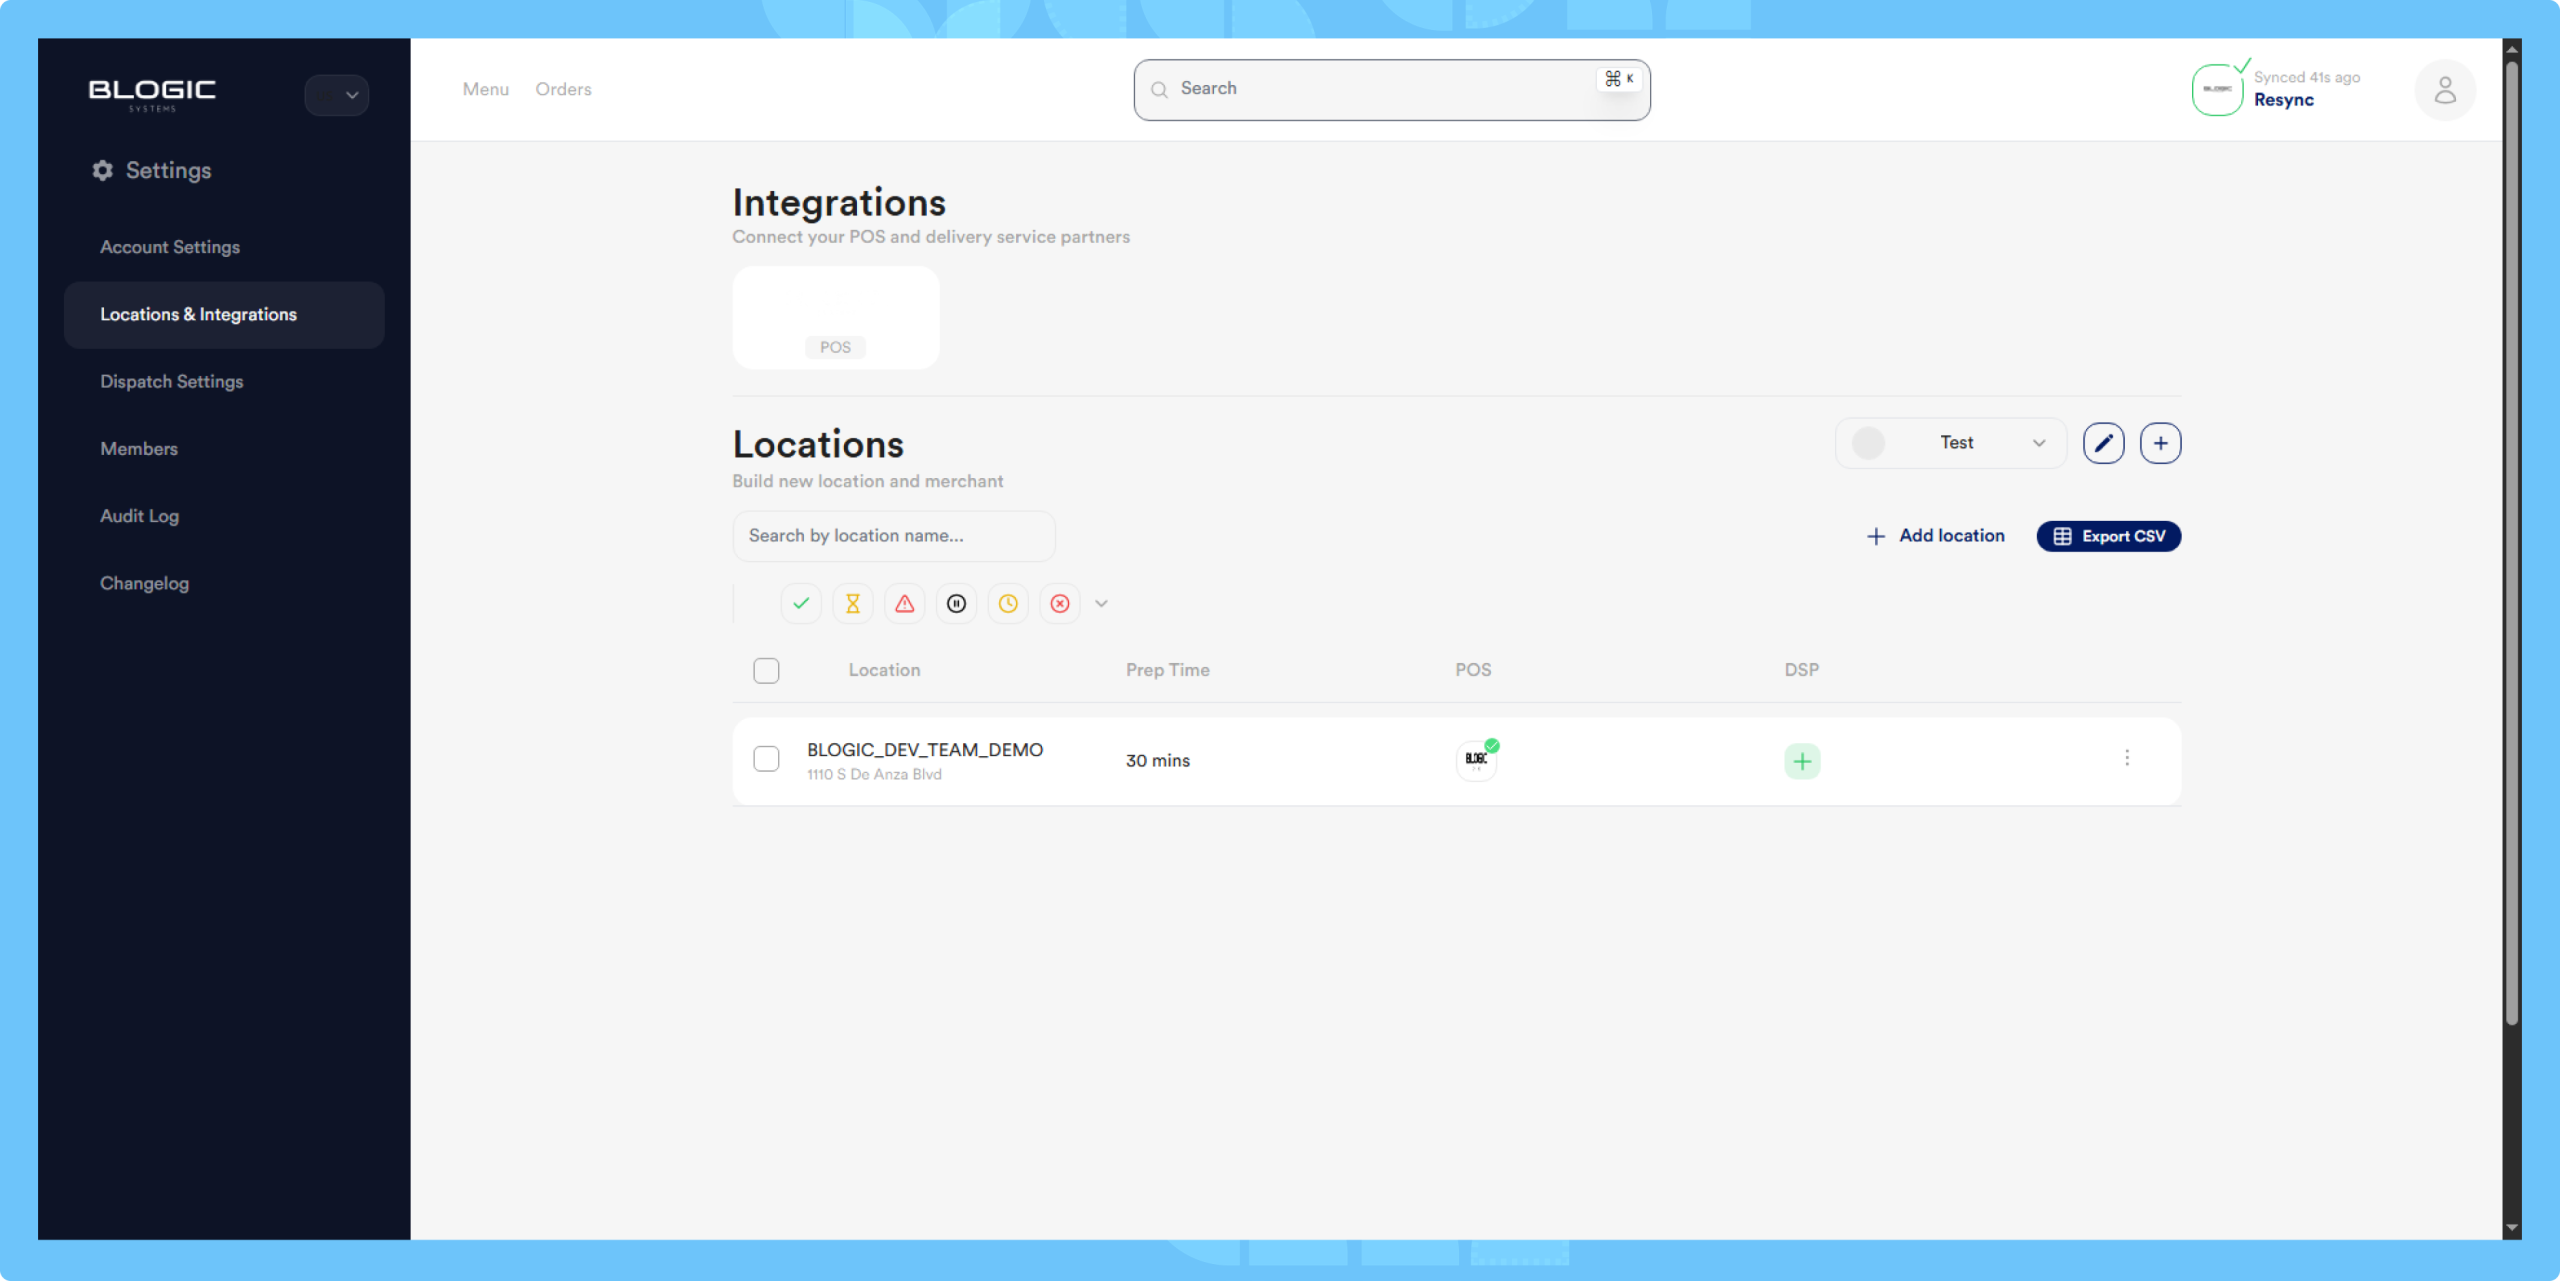Click the plus icon beside edit pencil
Image resolution: width=2560 pixels, height=1281 pixels.
[2161, 443]
